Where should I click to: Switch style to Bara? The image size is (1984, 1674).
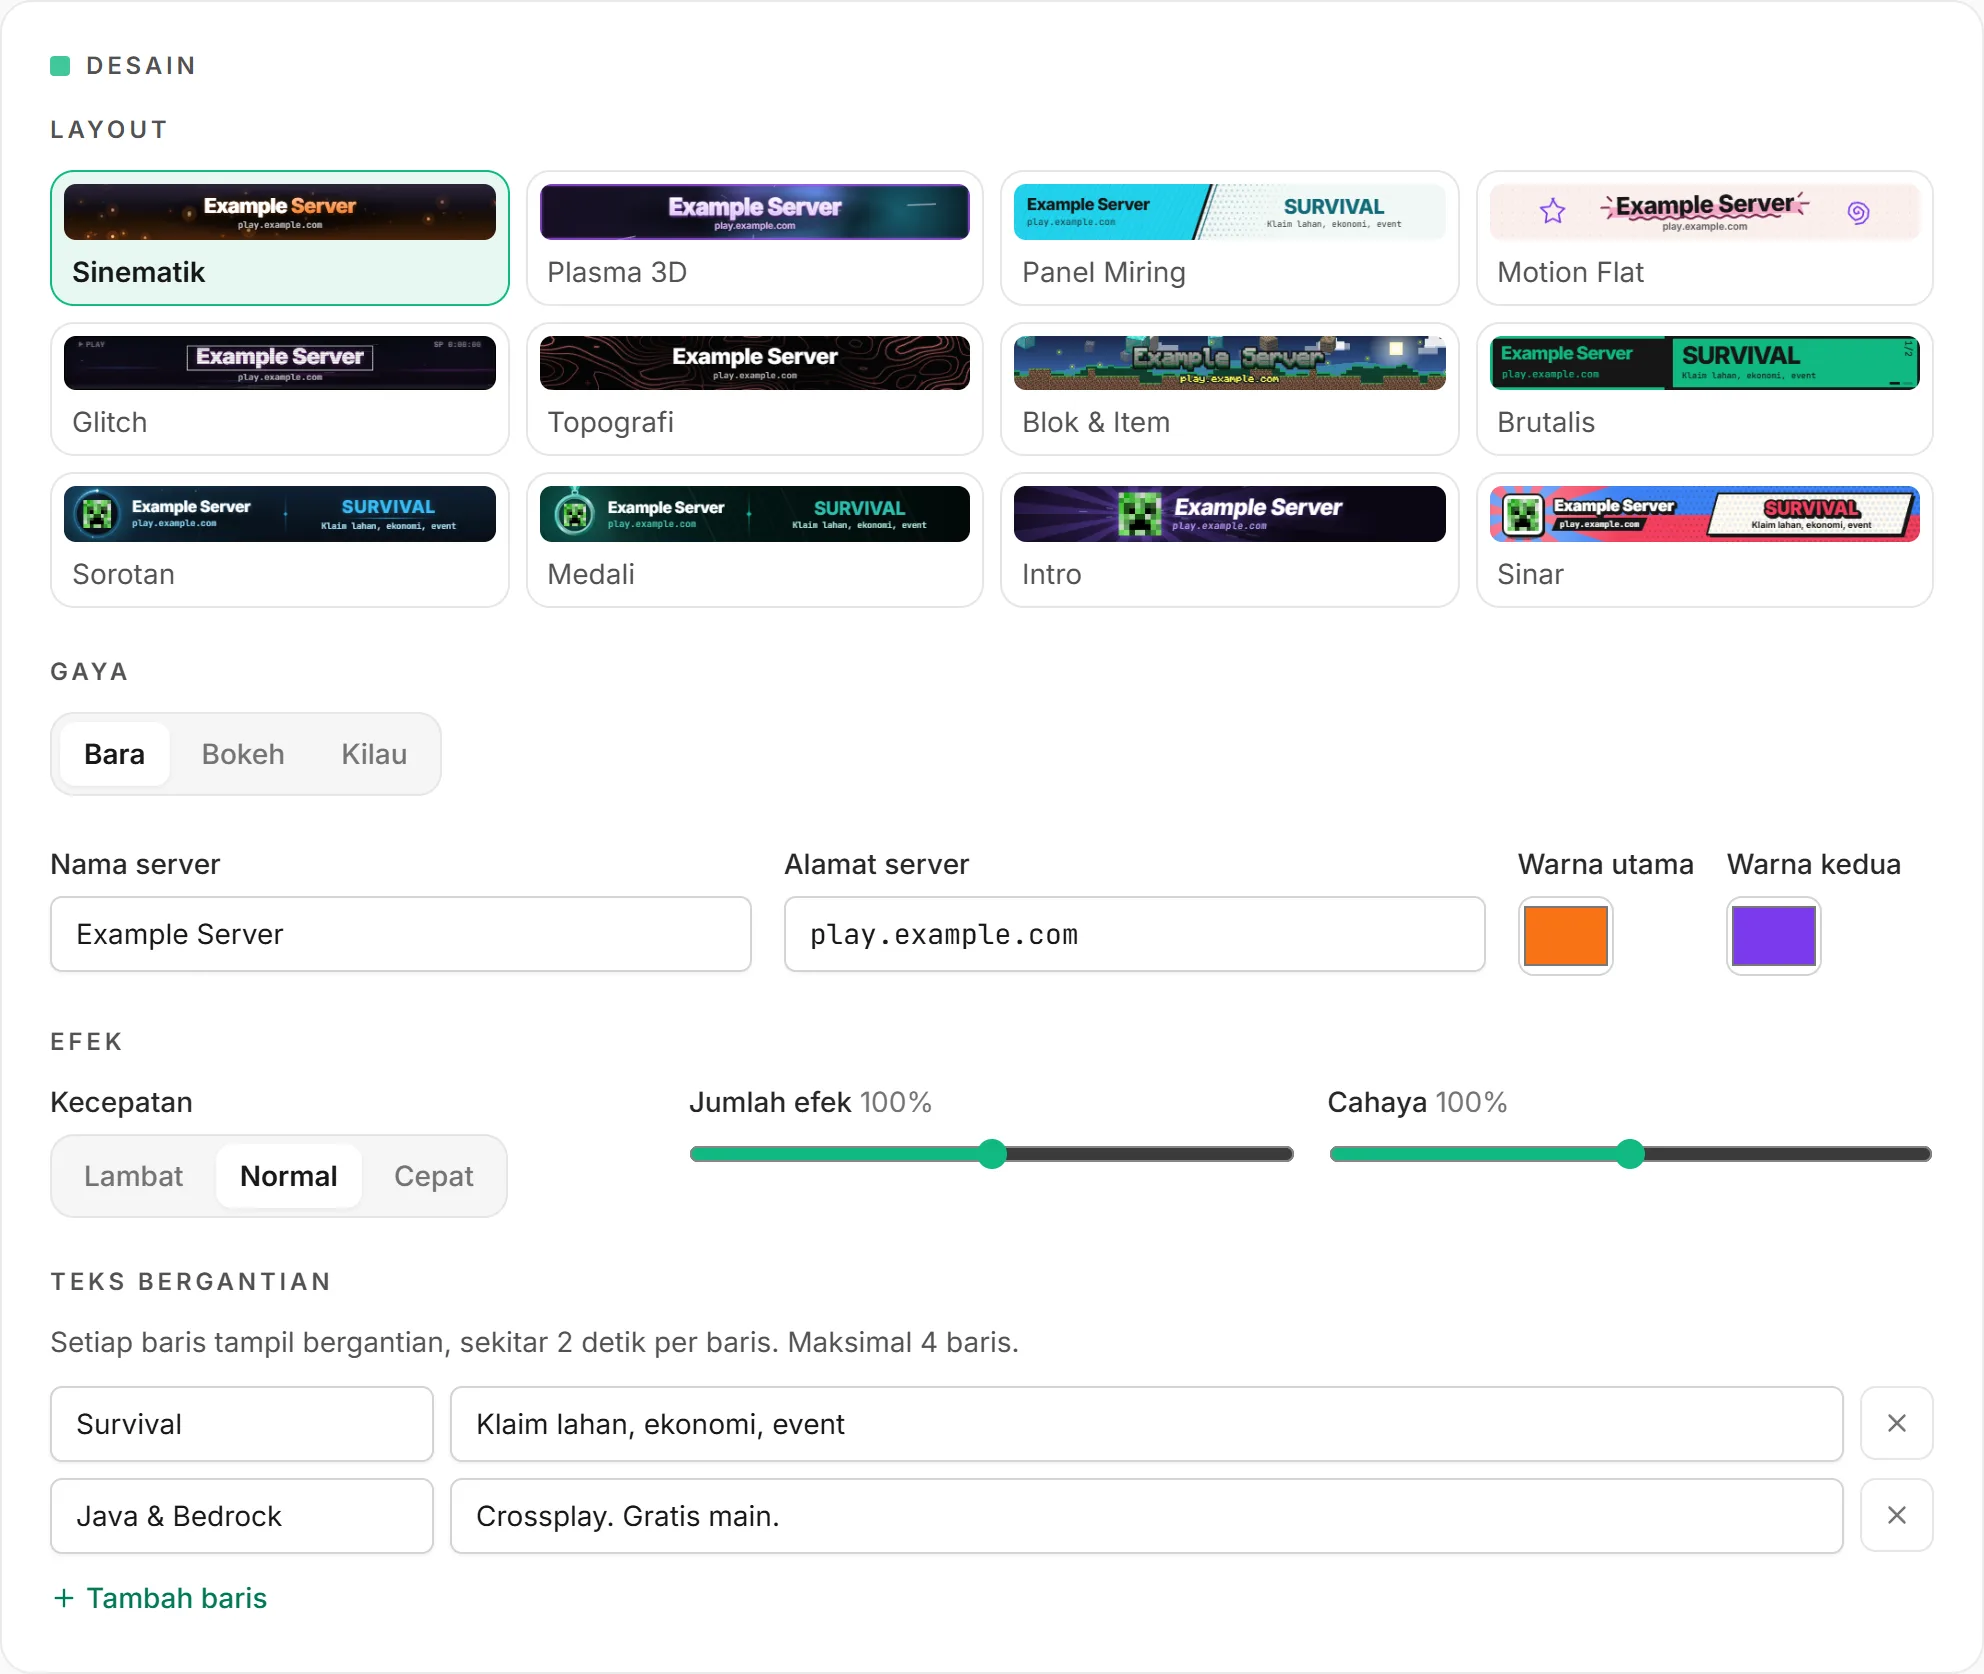point(114,754)
